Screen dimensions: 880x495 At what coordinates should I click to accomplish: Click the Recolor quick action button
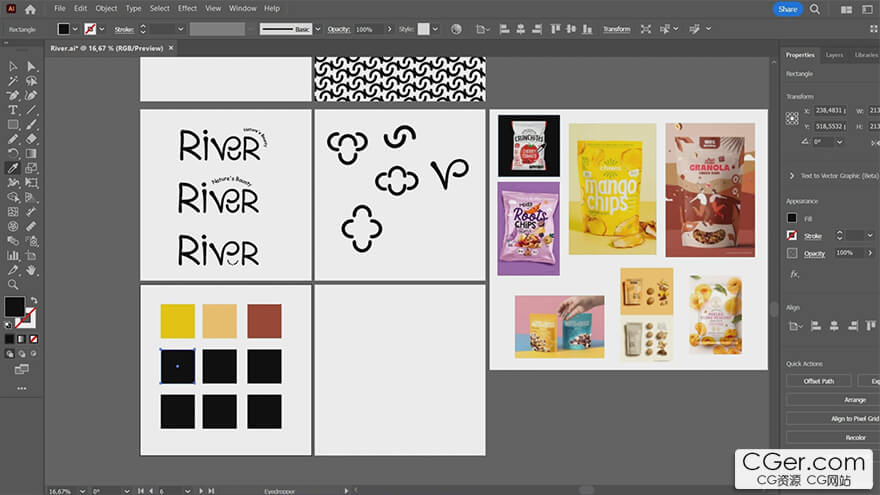(834, 437)
